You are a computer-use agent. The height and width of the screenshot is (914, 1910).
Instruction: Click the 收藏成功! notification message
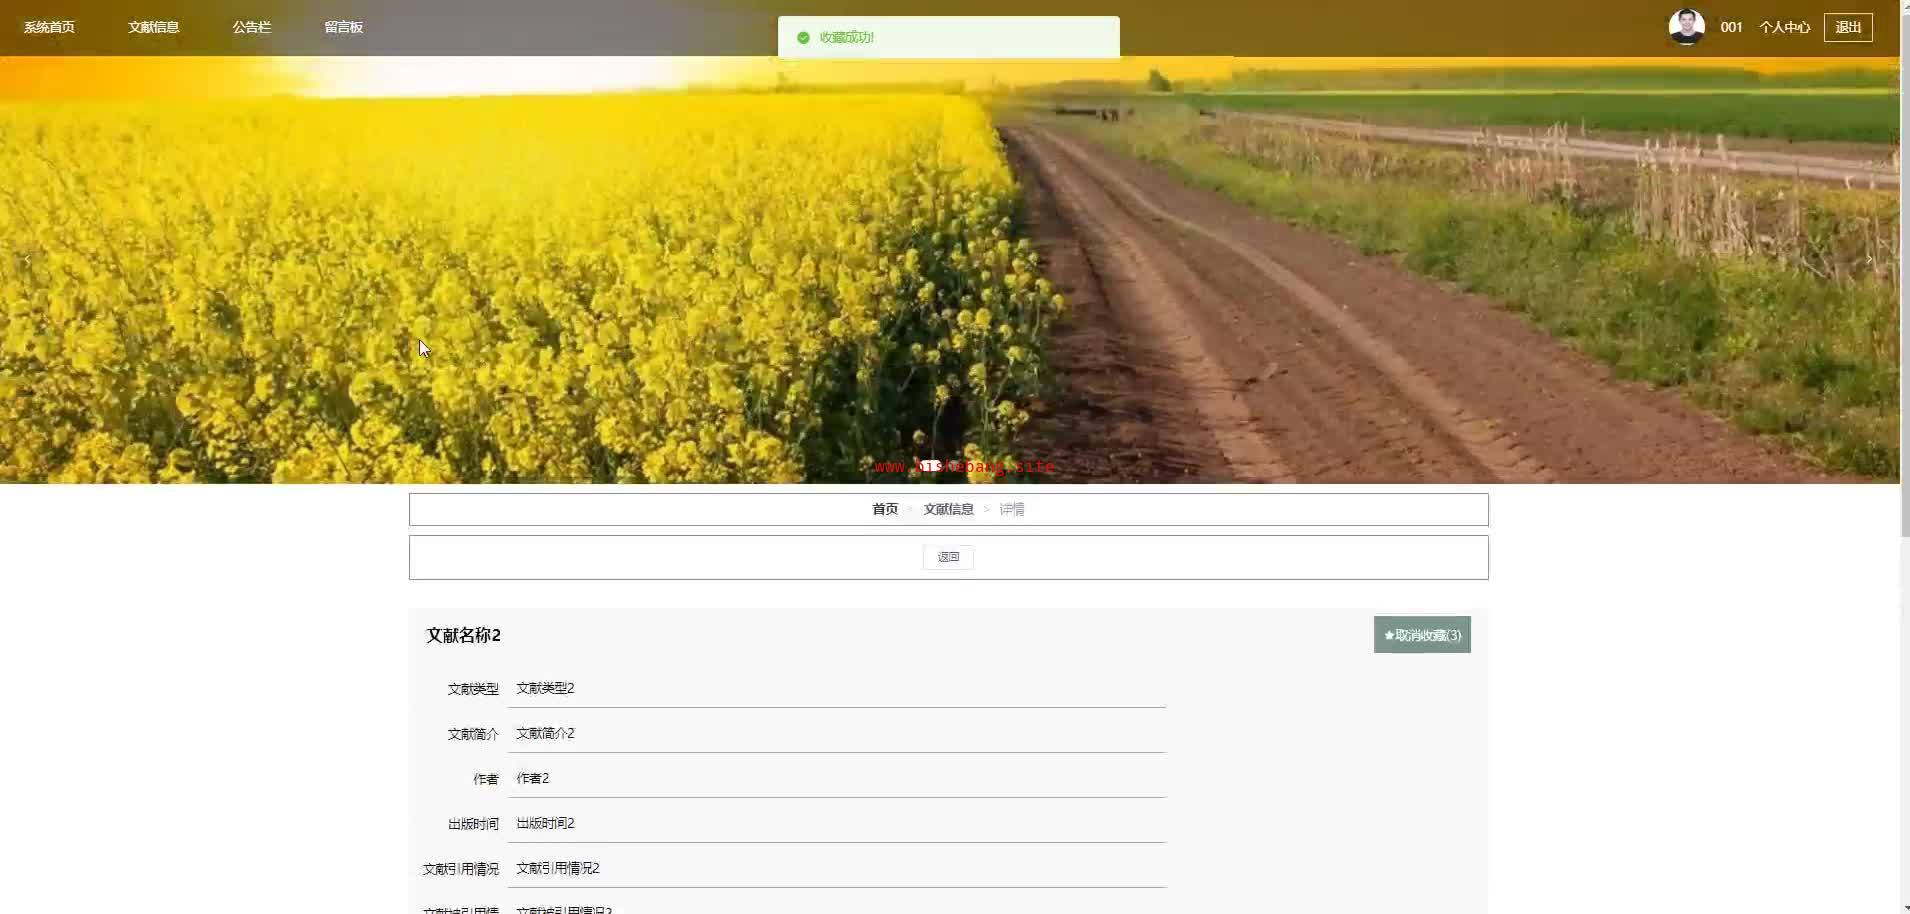click(847, 38)
